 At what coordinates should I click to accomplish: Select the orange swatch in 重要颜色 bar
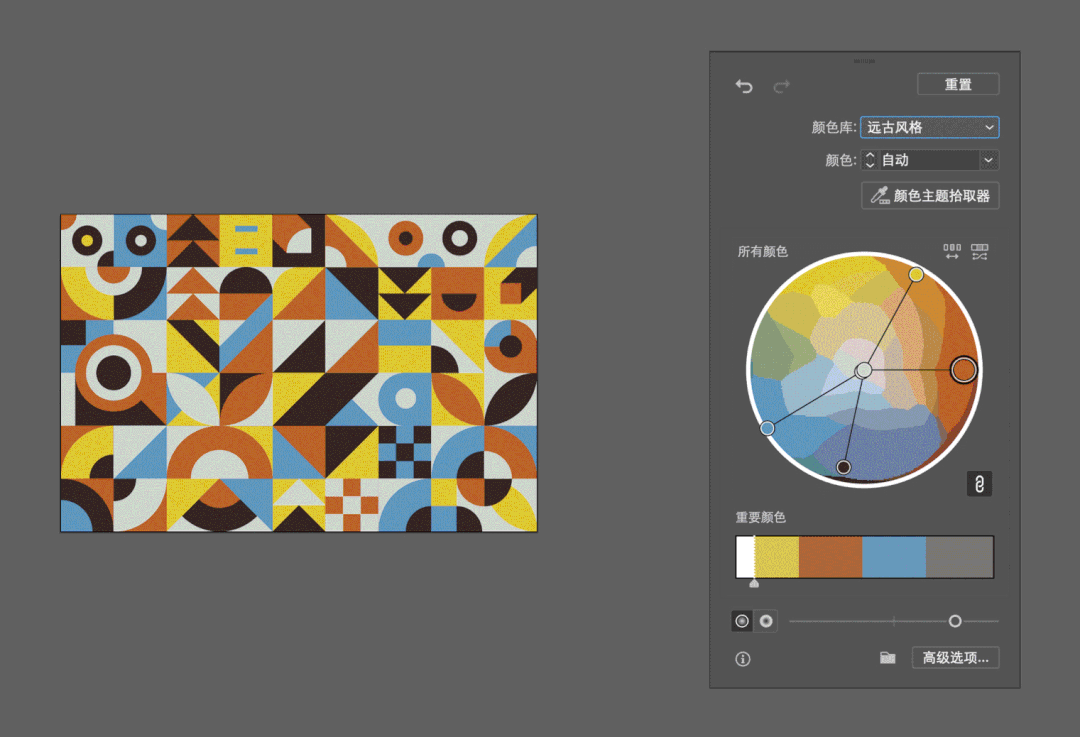(x=830, y=557)
